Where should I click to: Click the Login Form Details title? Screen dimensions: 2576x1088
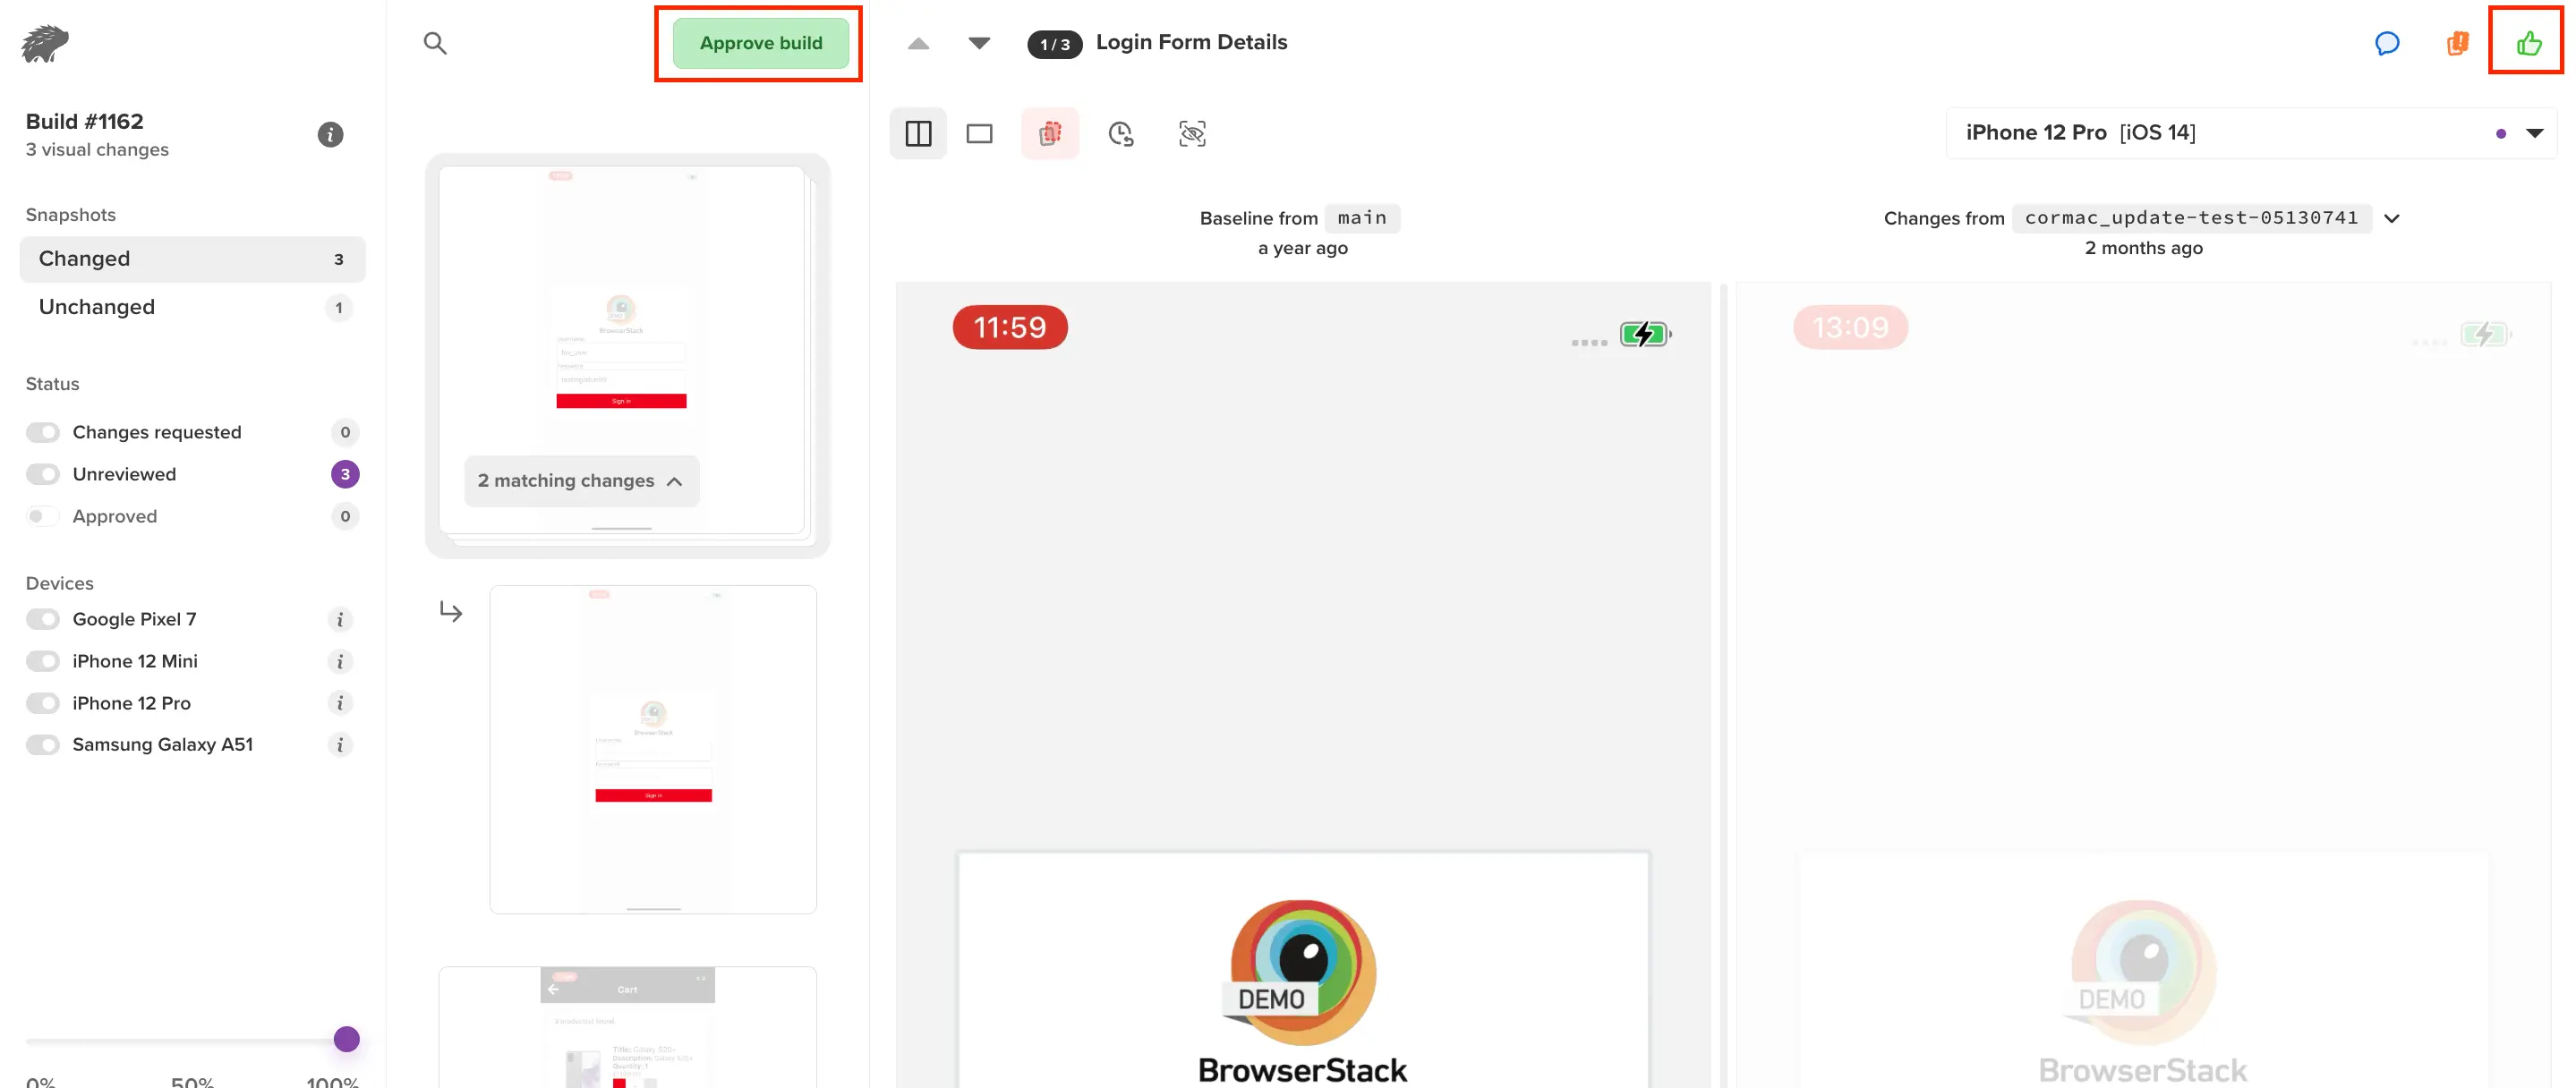(1191, 42)
